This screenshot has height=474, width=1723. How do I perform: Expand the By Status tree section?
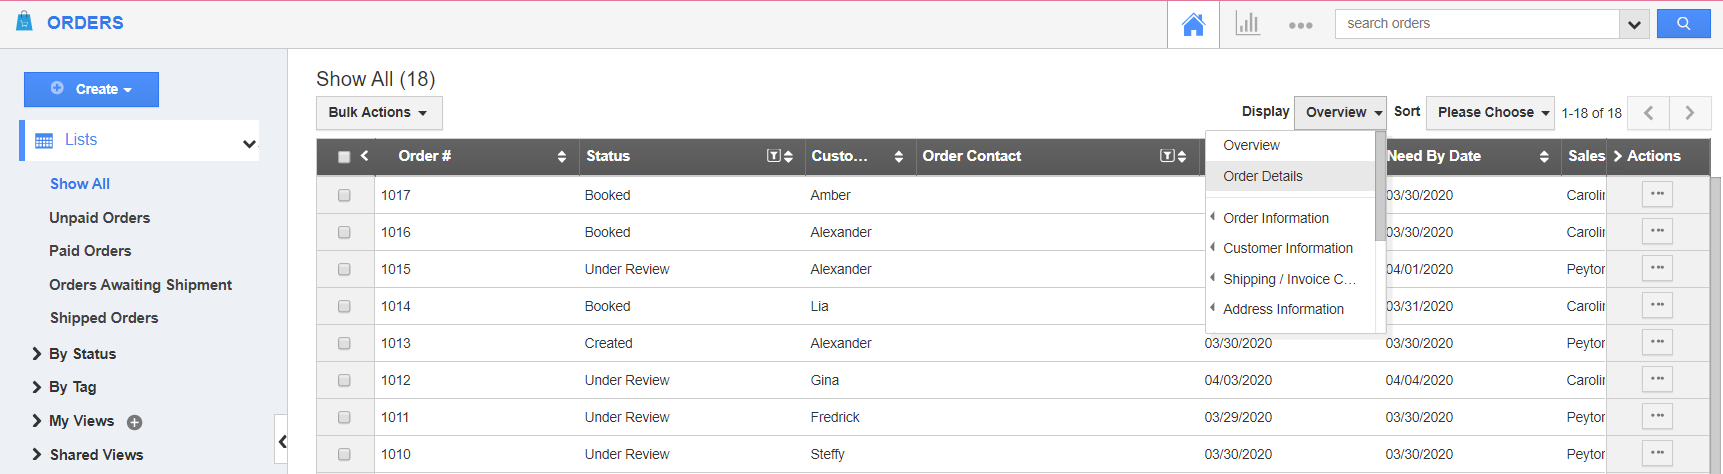37,354
